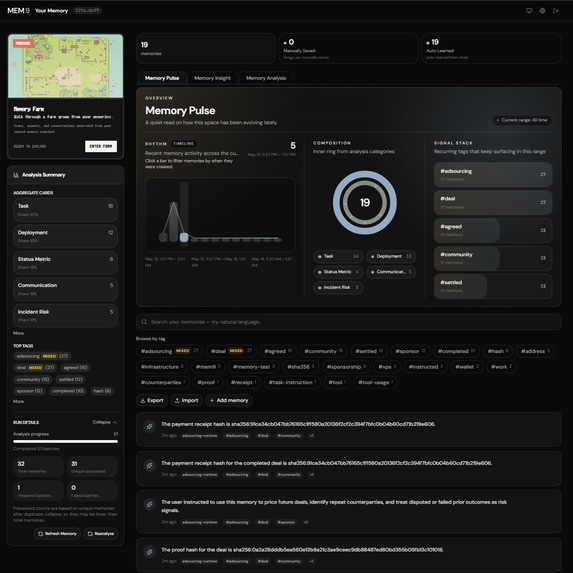Image resolution: width=573 pixels, height=573 pixels.
Task: Click the monitor display icon in header
Action: click(529, 11)
